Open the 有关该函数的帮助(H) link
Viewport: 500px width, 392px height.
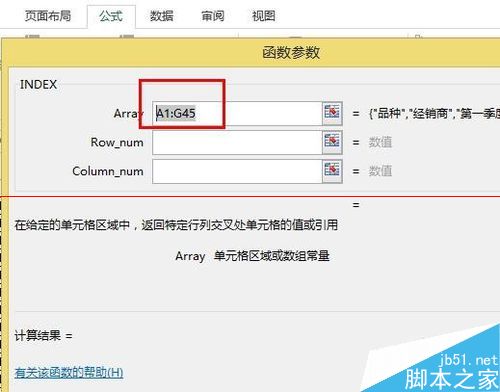(x=69, y=372)
